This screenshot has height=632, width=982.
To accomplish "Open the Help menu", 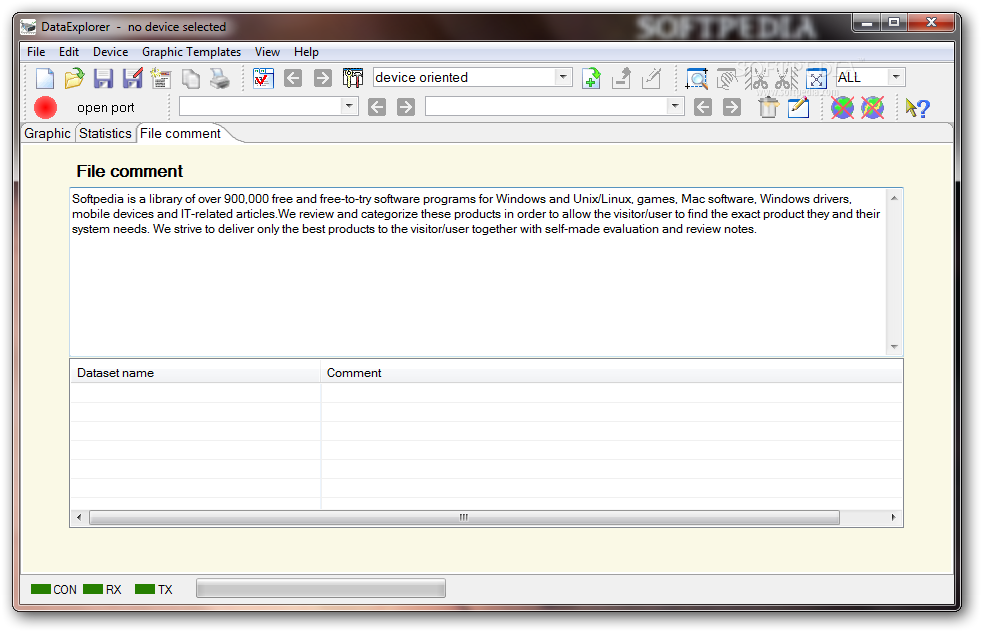I will coord(306,52).
